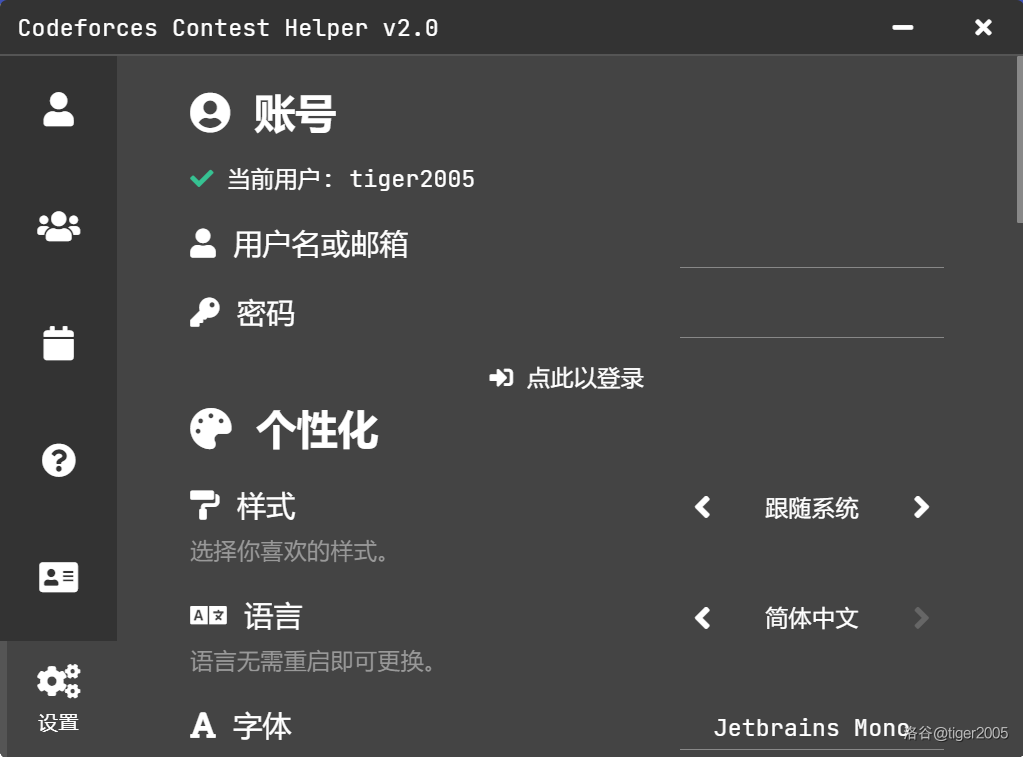
Task: Open the group users sidebar icon
Action: tap(59, 227)
